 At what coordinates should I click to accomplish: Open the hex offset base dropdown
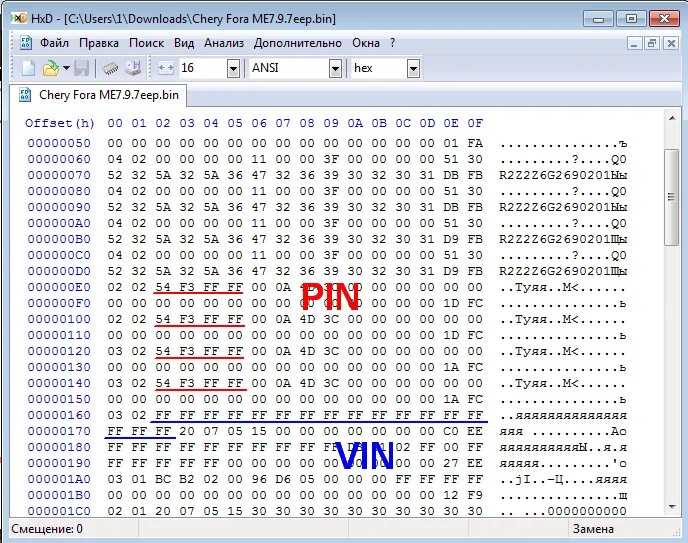(413, 68)
